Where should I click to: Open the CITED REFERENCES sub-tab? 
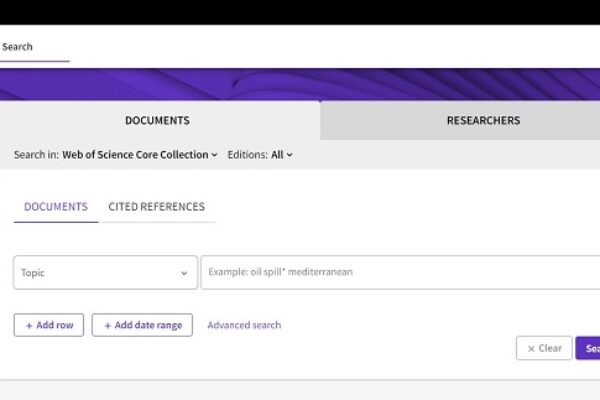pyautogui.click(x=156, y=207)
